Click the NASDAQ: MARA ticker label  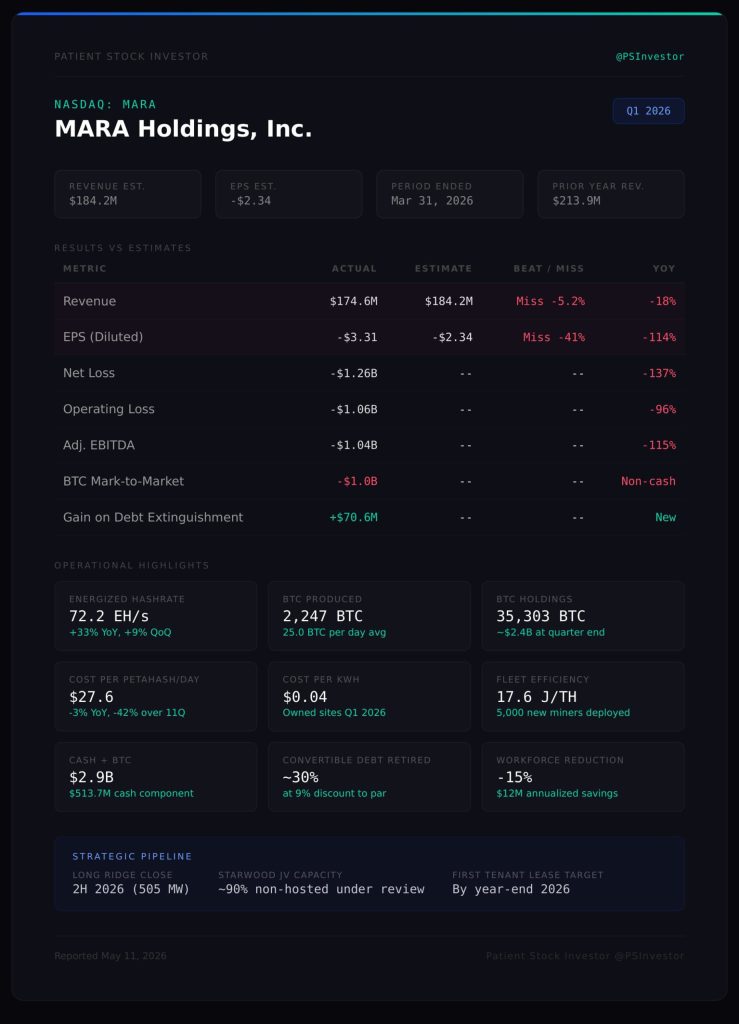click(105, 104)
